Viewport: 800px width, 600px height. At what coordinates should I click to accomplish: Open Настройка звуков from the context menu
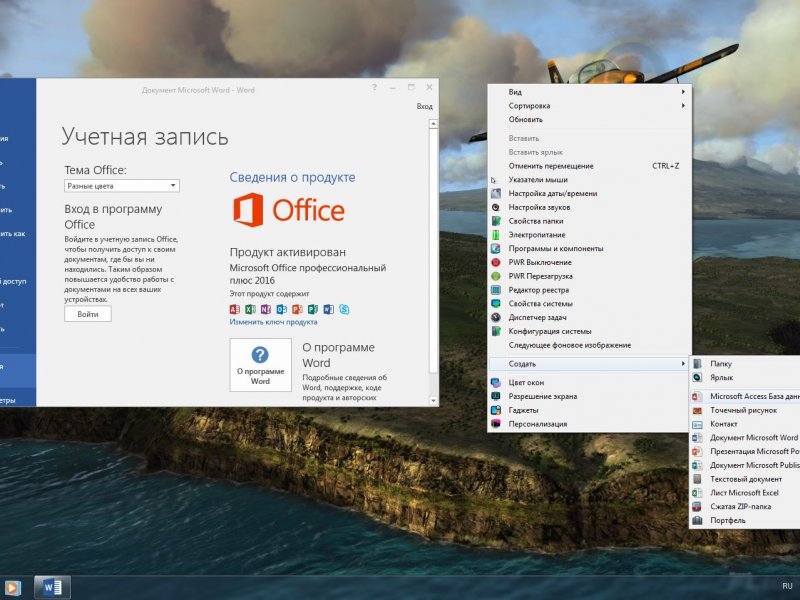click(590, 207)
